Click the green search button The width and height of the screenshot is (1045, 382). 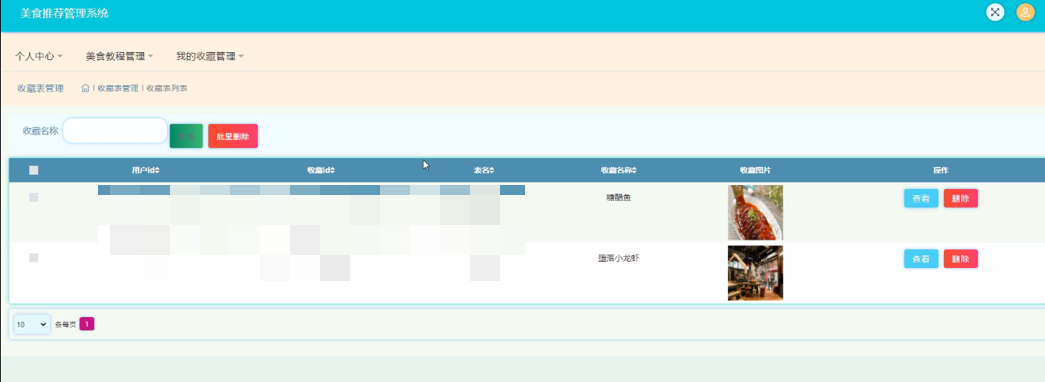coord(186,136)
